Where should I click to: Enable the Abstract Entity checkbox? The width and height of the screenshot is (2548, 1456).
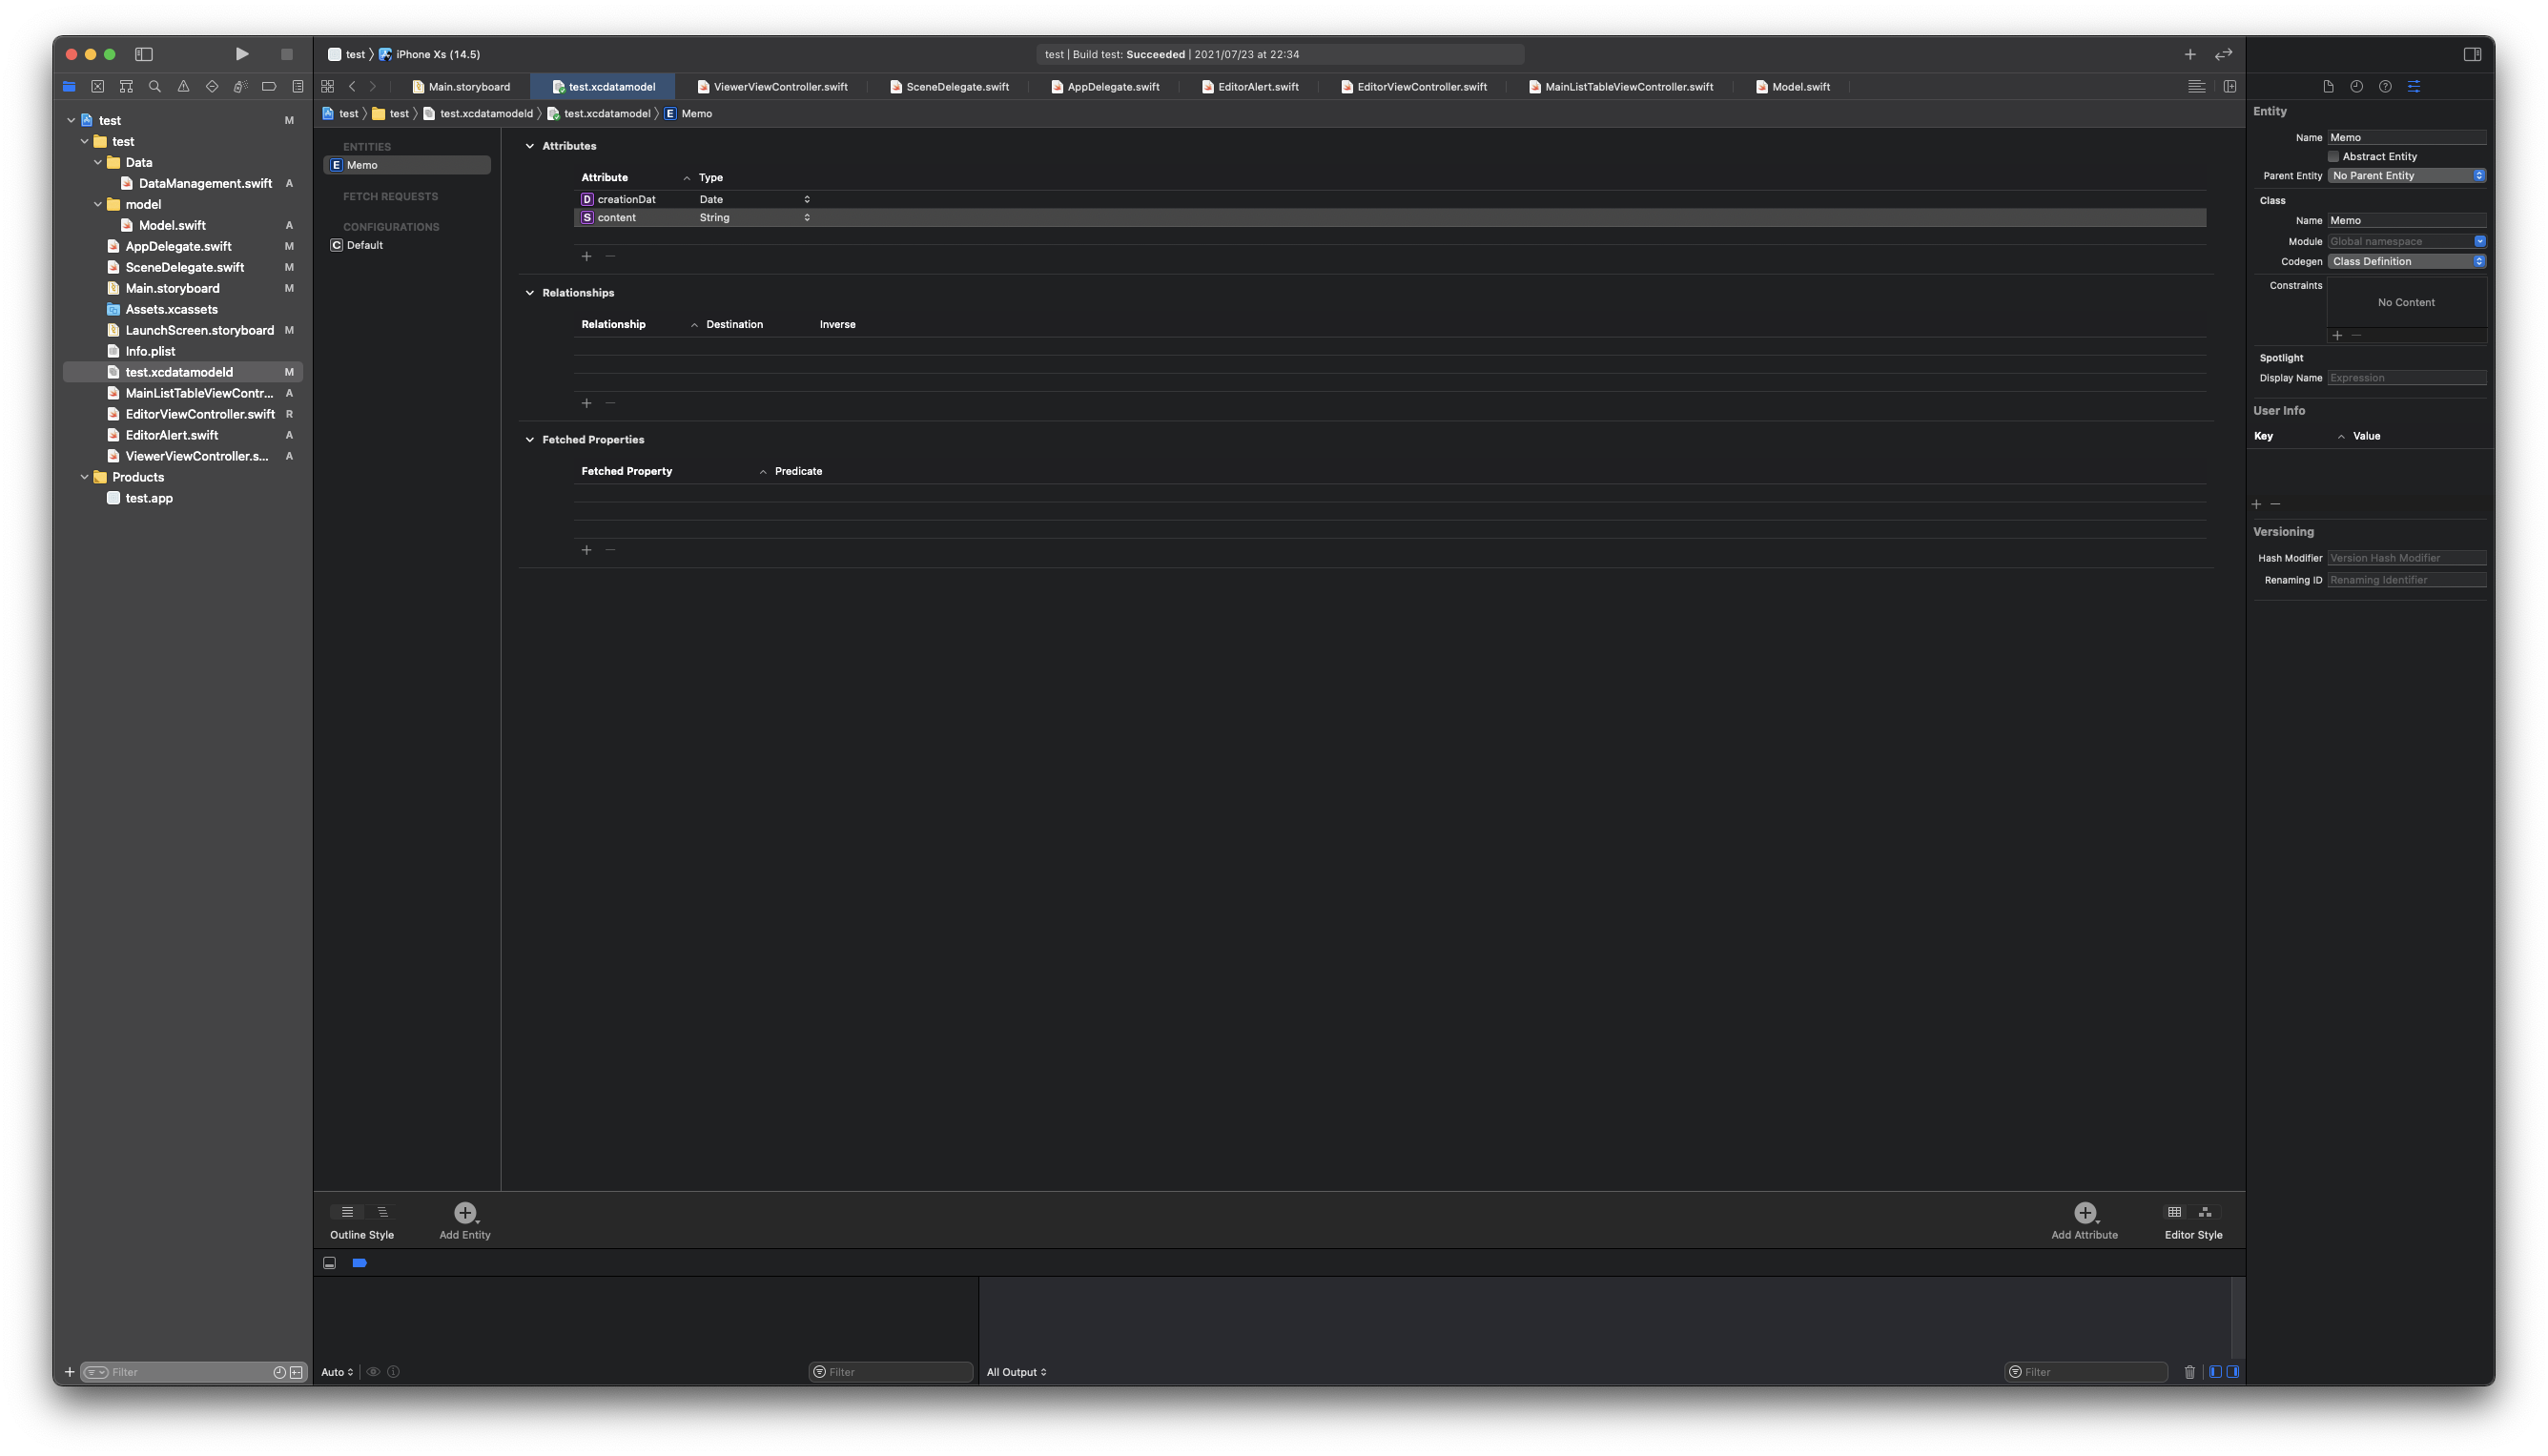tap(2333, 157)
